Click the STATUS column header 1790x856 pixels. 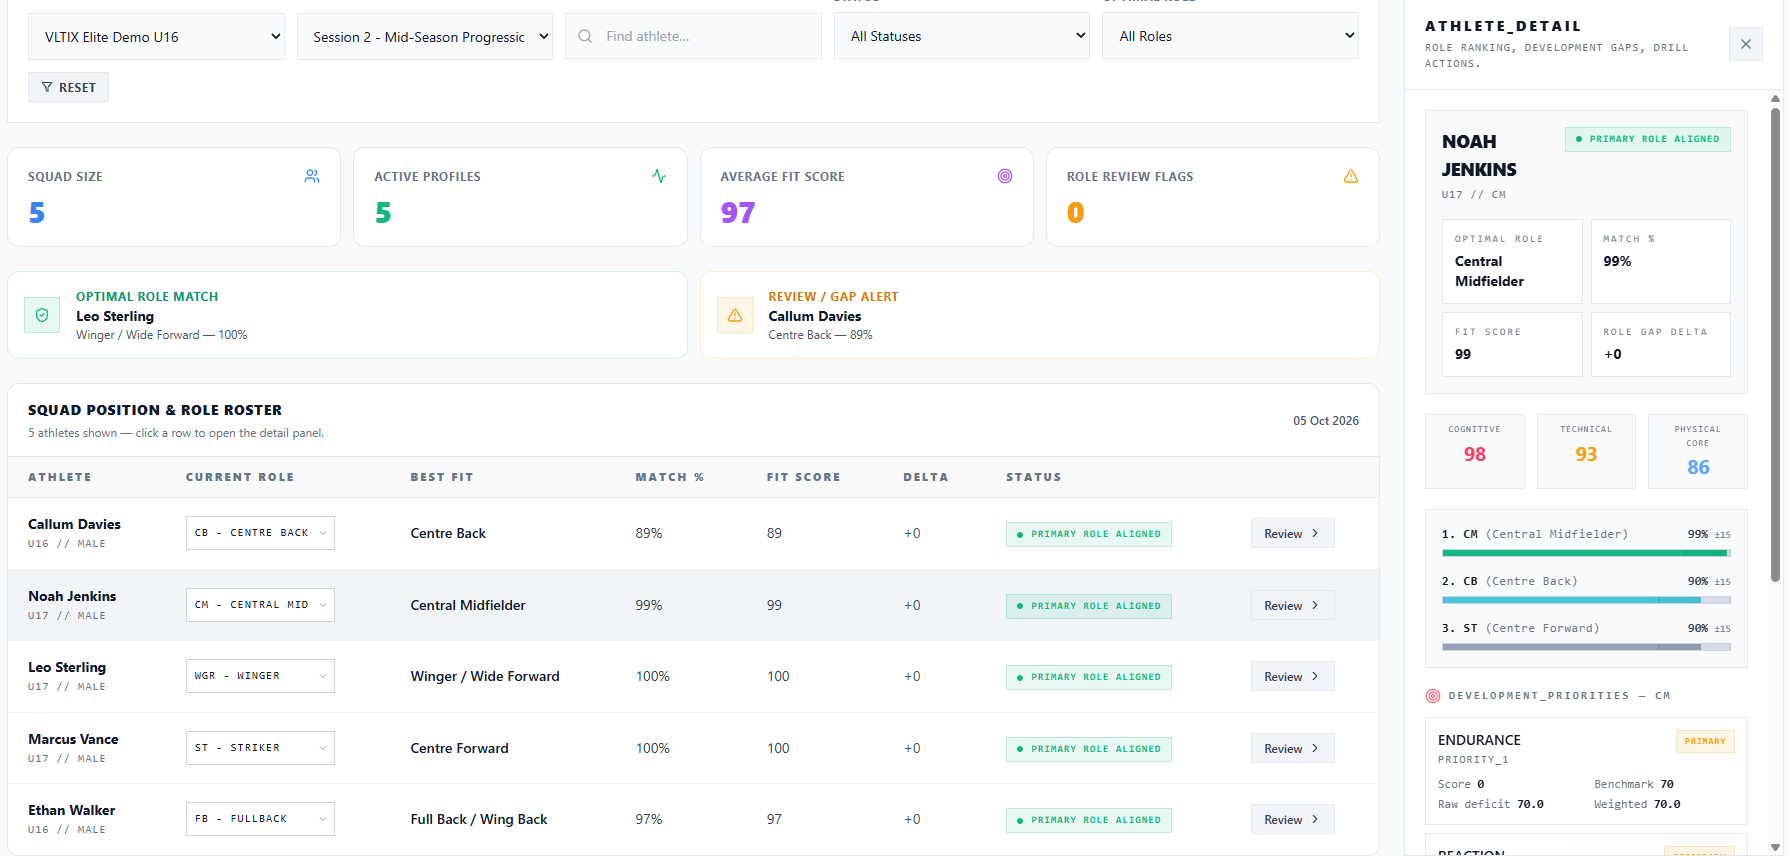(x=1034, y=477)
